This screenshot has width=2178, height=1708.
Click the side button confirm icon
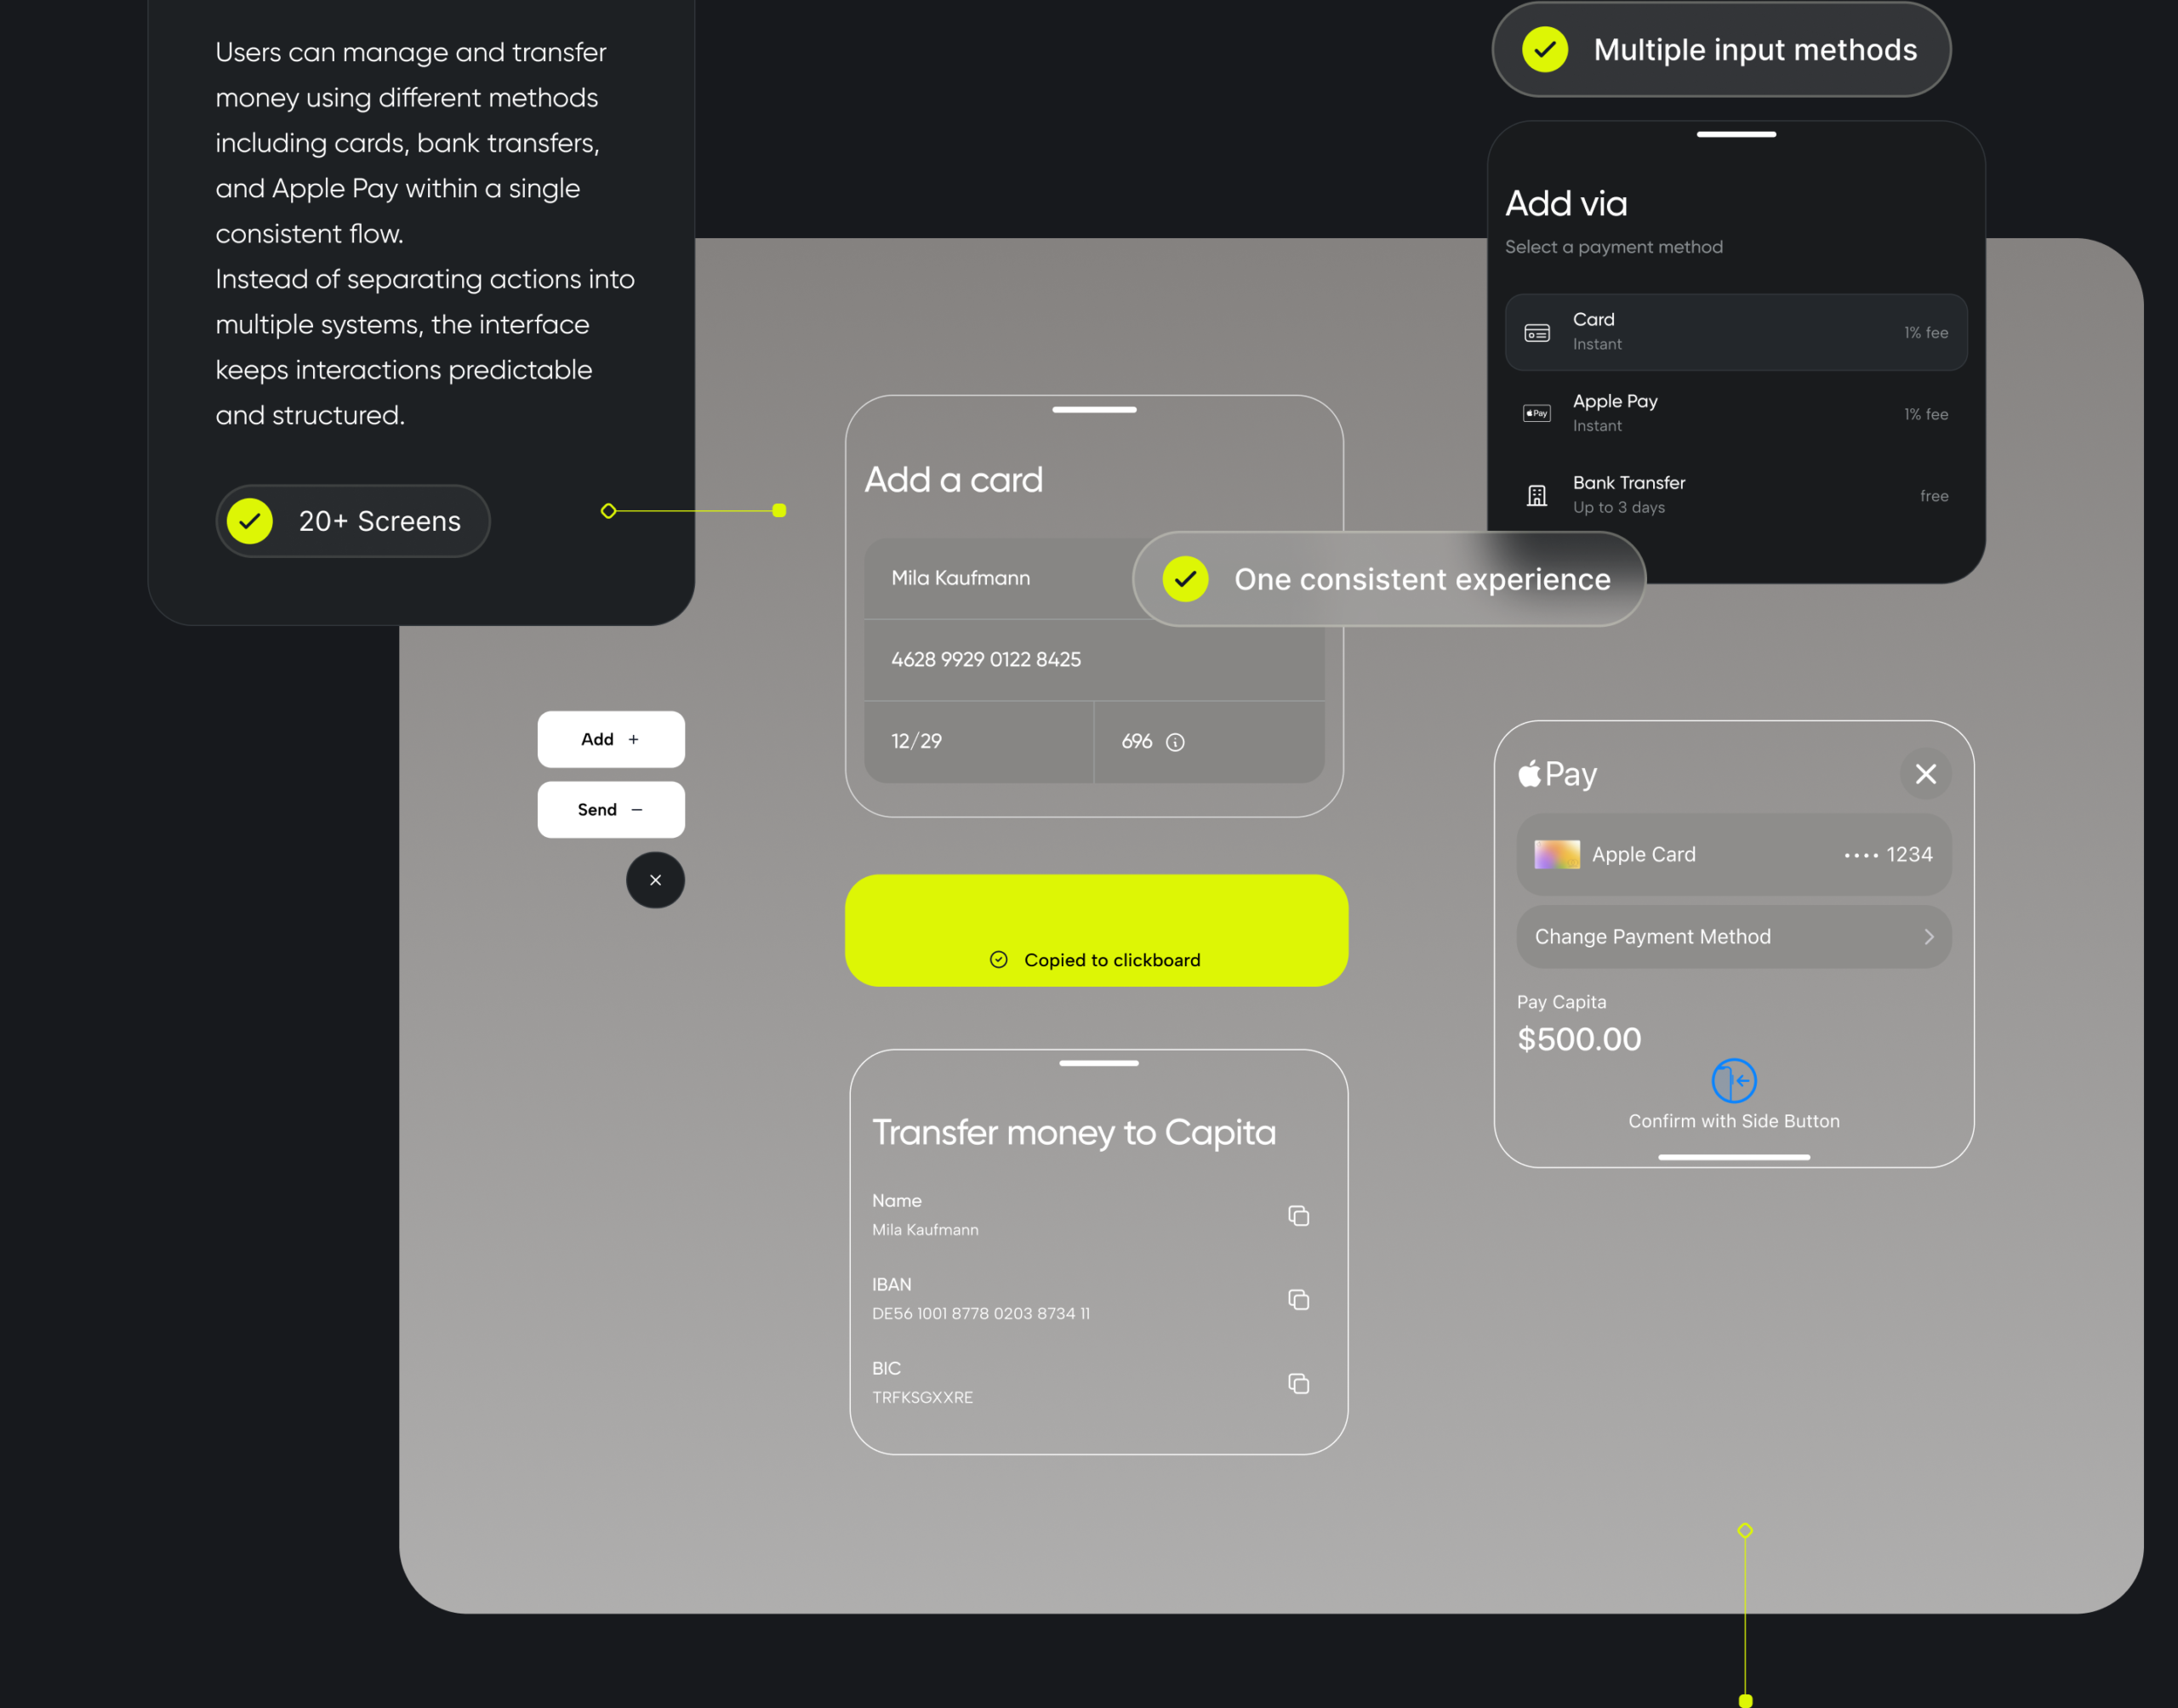(1733, 1081)
